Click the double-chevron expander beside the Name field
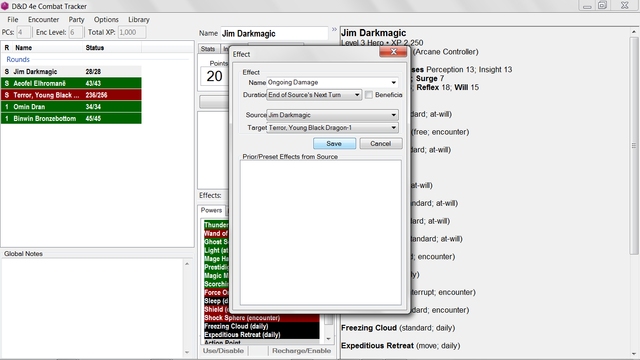This screenshot has height=360, width=640. (334, 29)
